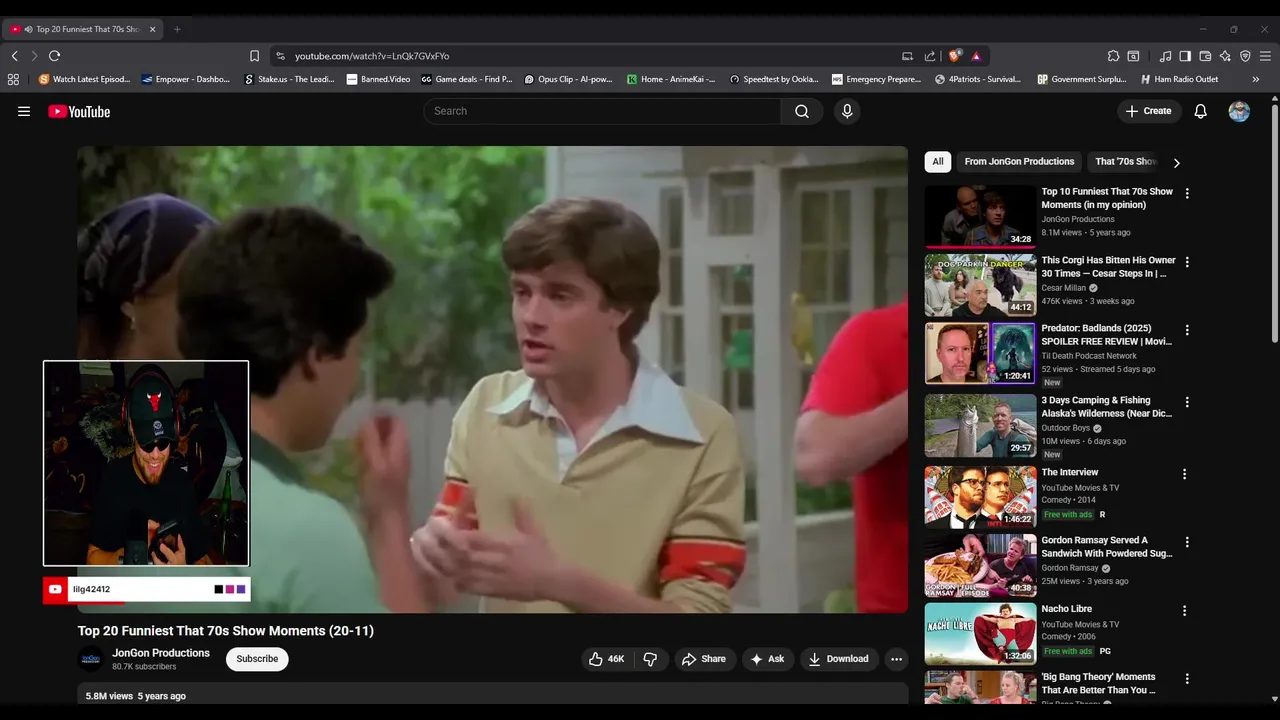Toggle the browser sidebar panel
The height and width of the screenshot is (720, 1280).
pyautogui.click(x=1185, y=56)
